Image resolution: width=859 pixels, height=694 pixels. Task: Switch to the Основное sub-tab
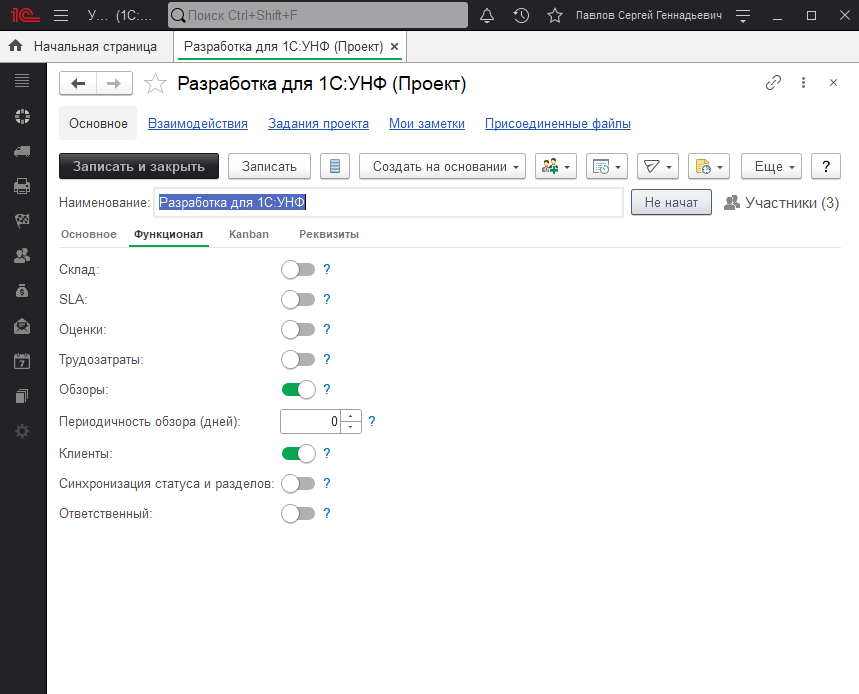click(x=89, y=234)
